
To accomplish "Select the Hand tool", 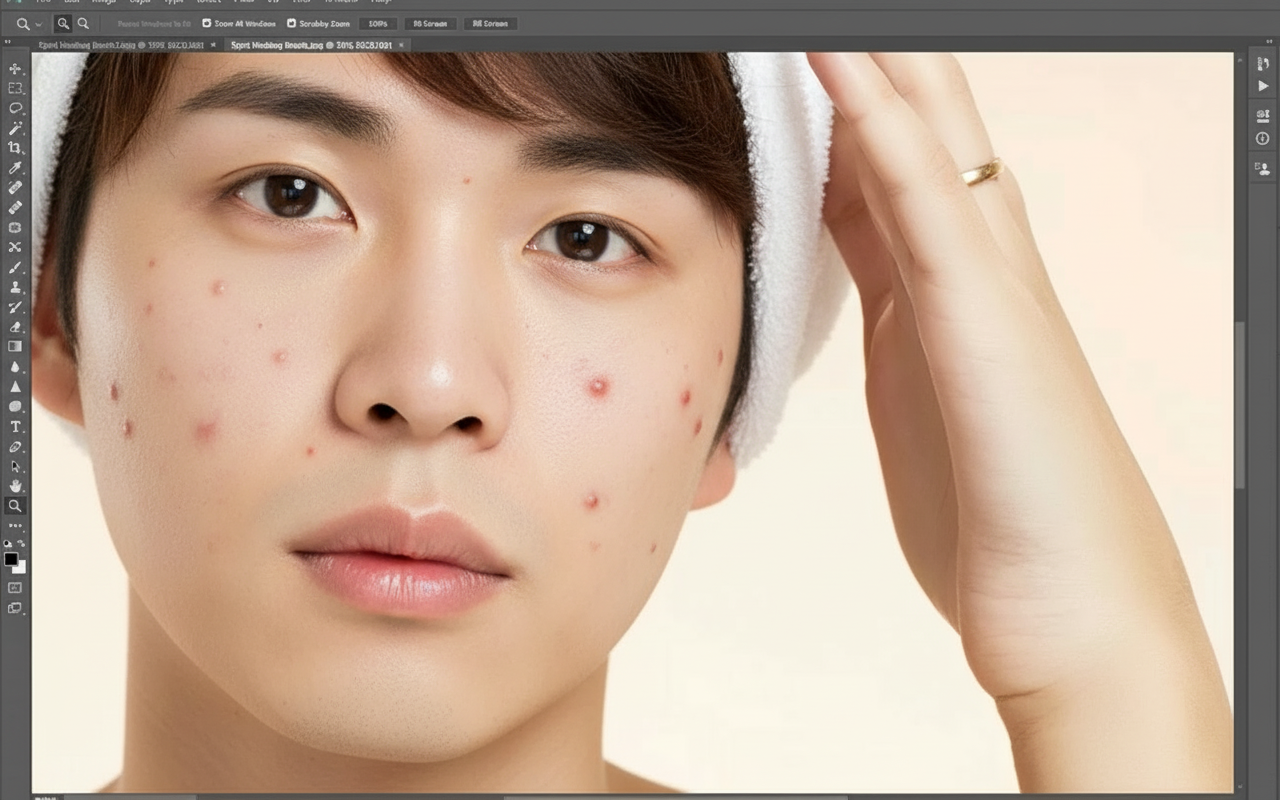I will click(15, 486).
